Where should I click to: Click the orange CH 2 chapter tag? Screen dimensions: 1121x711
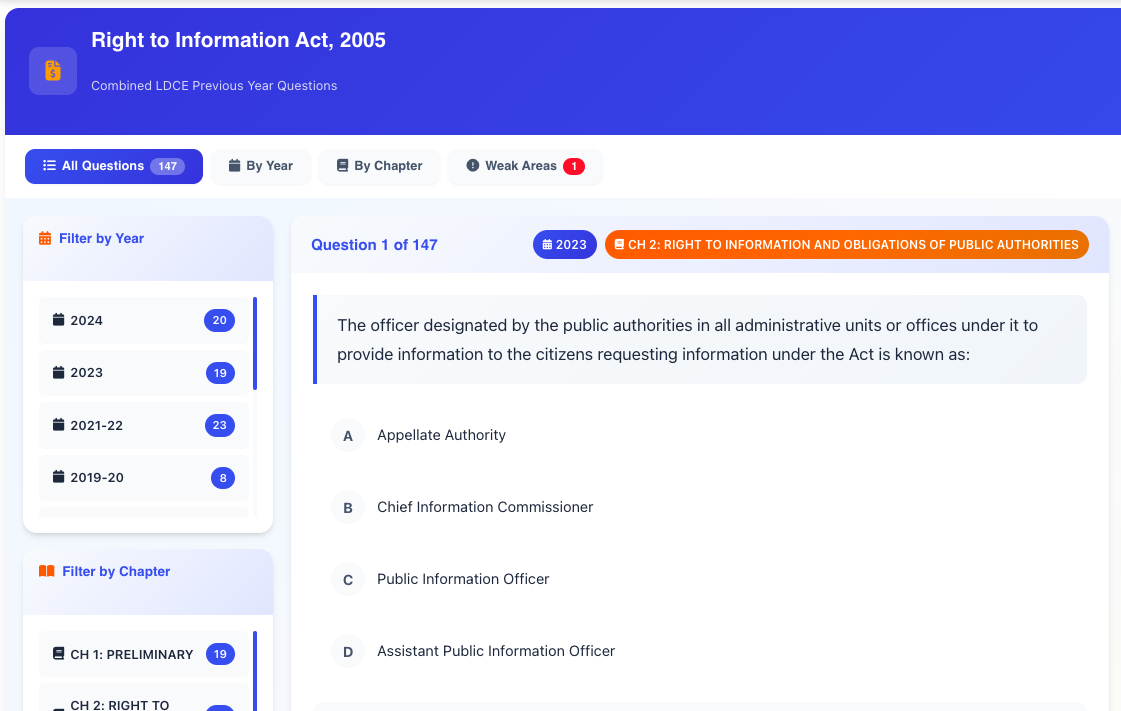click(x=846, y=245)
